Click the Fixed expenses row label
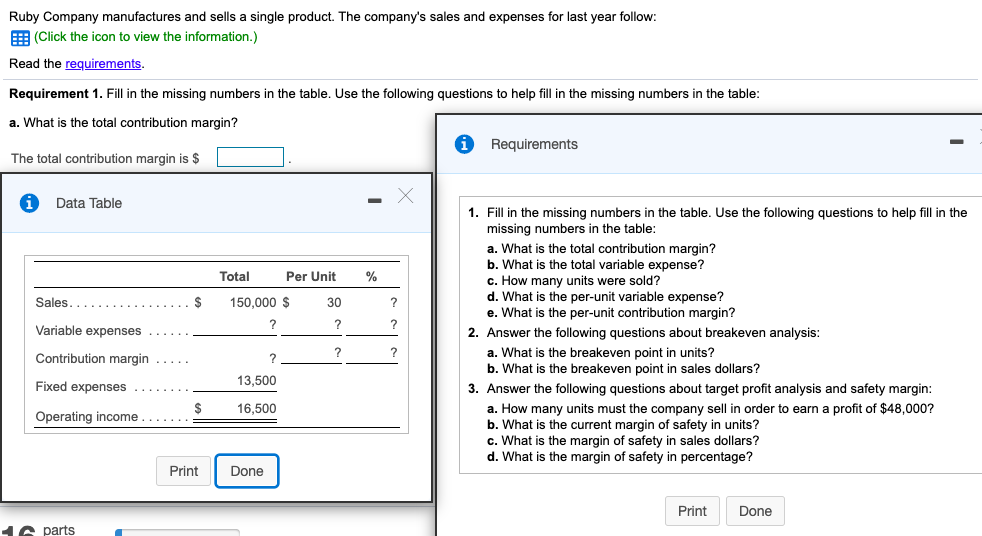982x536 pixels. coord(81,387)
